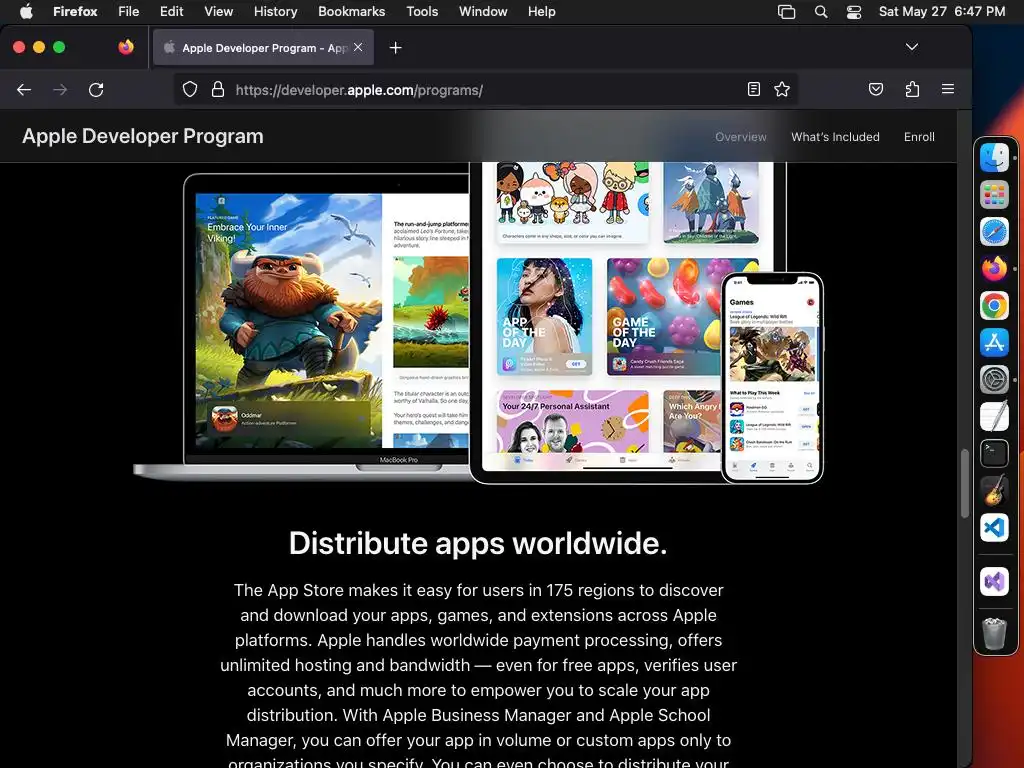Viewport: 1024px width, 768px height.
Task: Toggle Reader View icon in address bar
Action: [754, 89]
